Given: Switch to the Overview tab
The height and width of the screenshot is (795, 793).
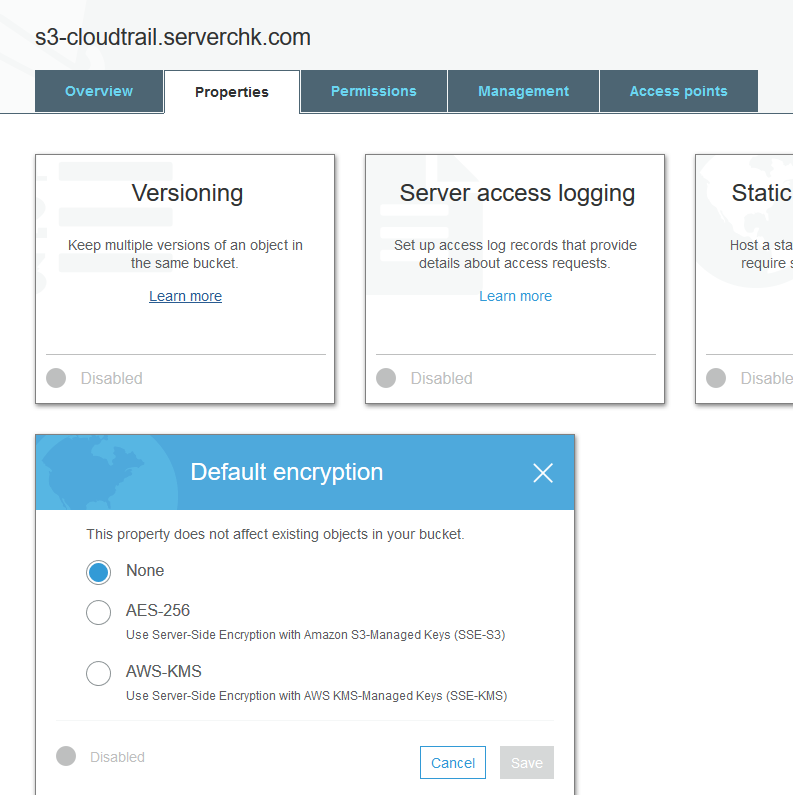Looking at the screenshot, I should (x=99, y=91).
